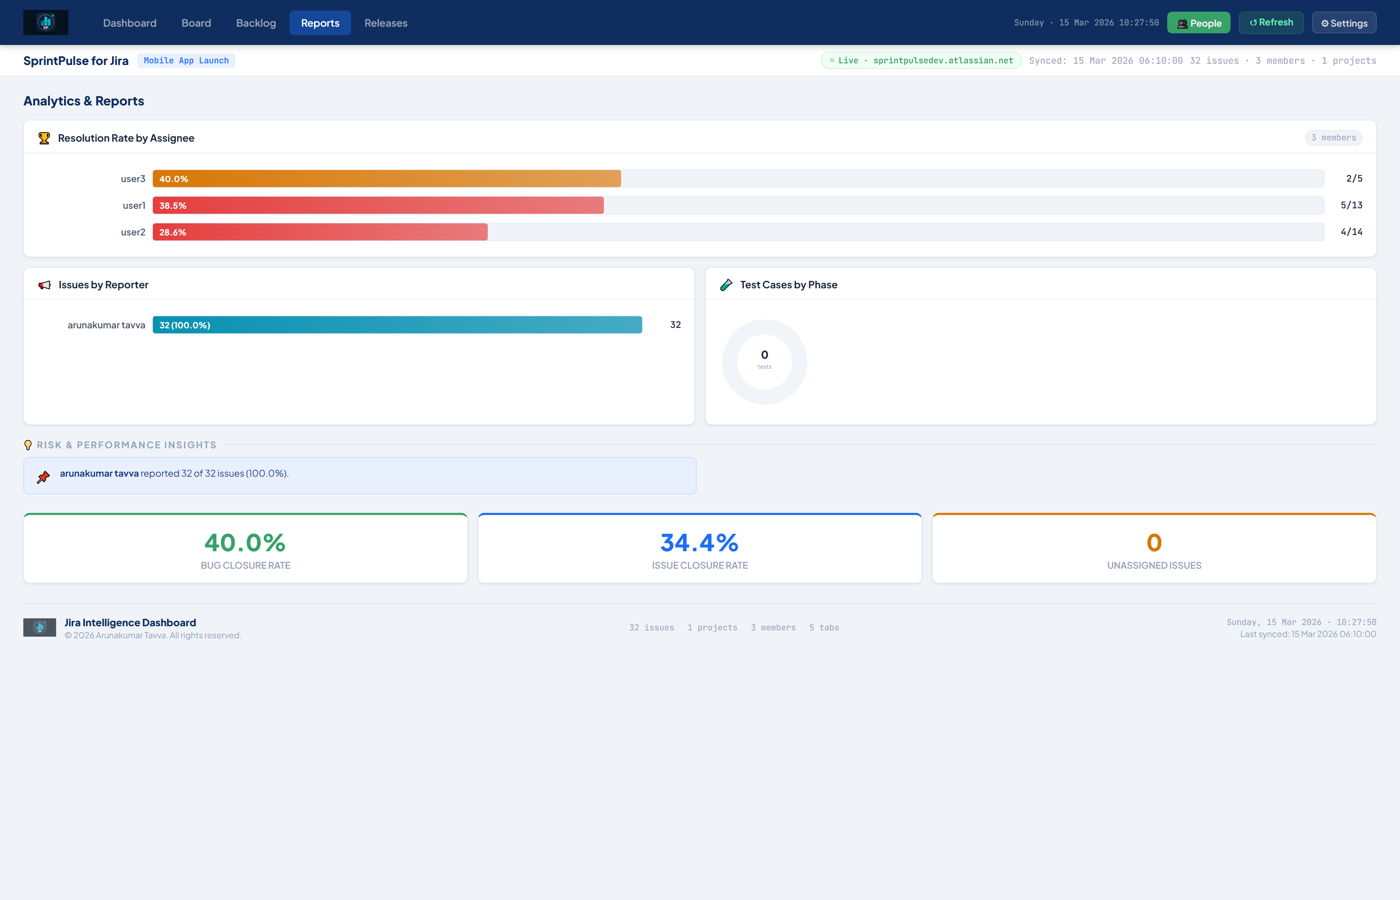Click the test tube icon for Test Cases by Phase

coord(725,284)
